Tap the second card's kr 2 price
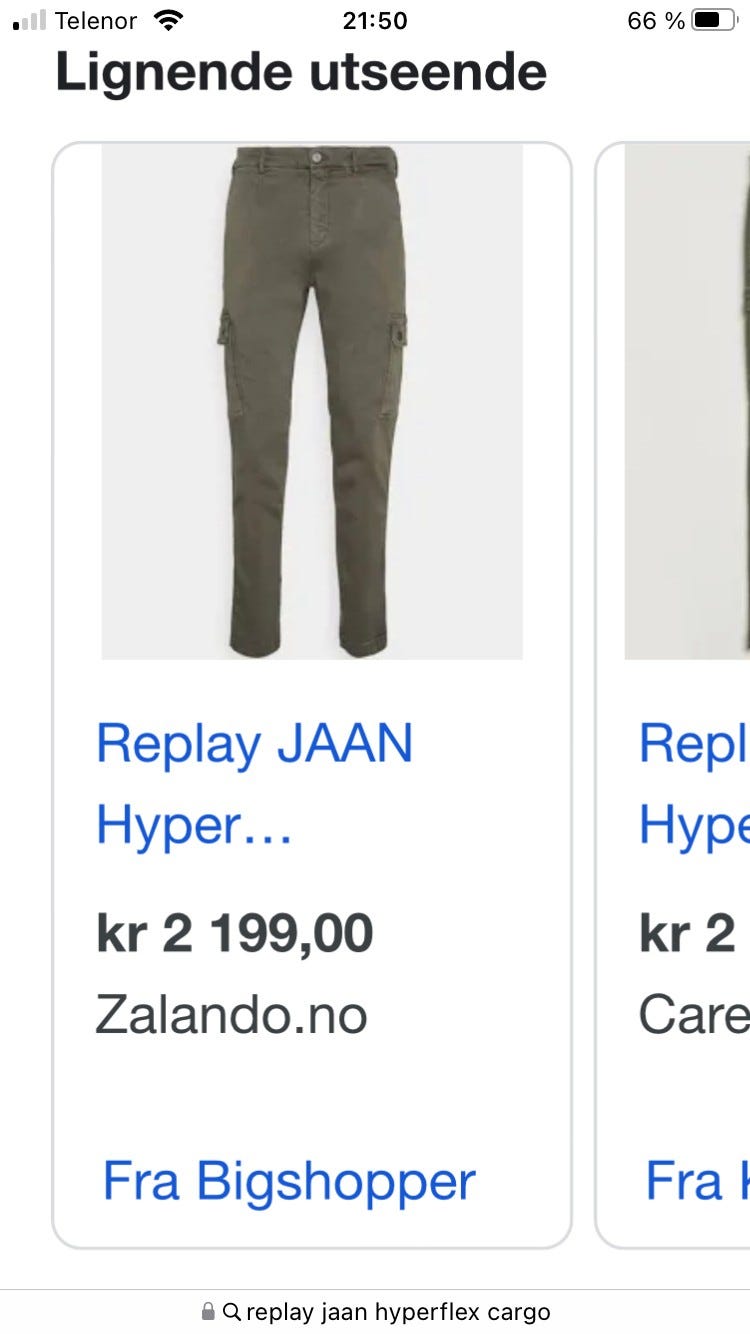Viewport: 750px width, 1334px height. [x=688, y=933]
